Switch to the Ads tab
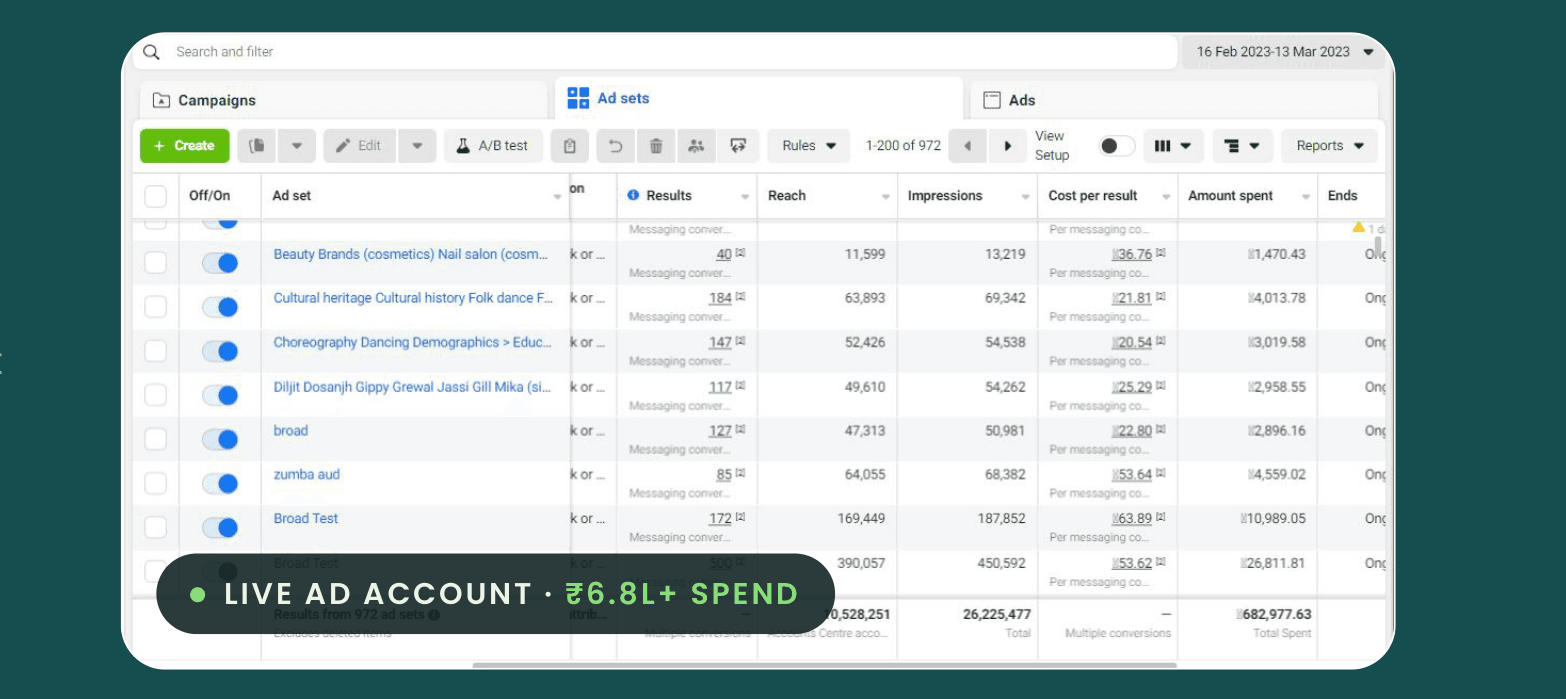Viewport: 1566px width, 699px height. pyautogui.click(x=1174, y=100)
